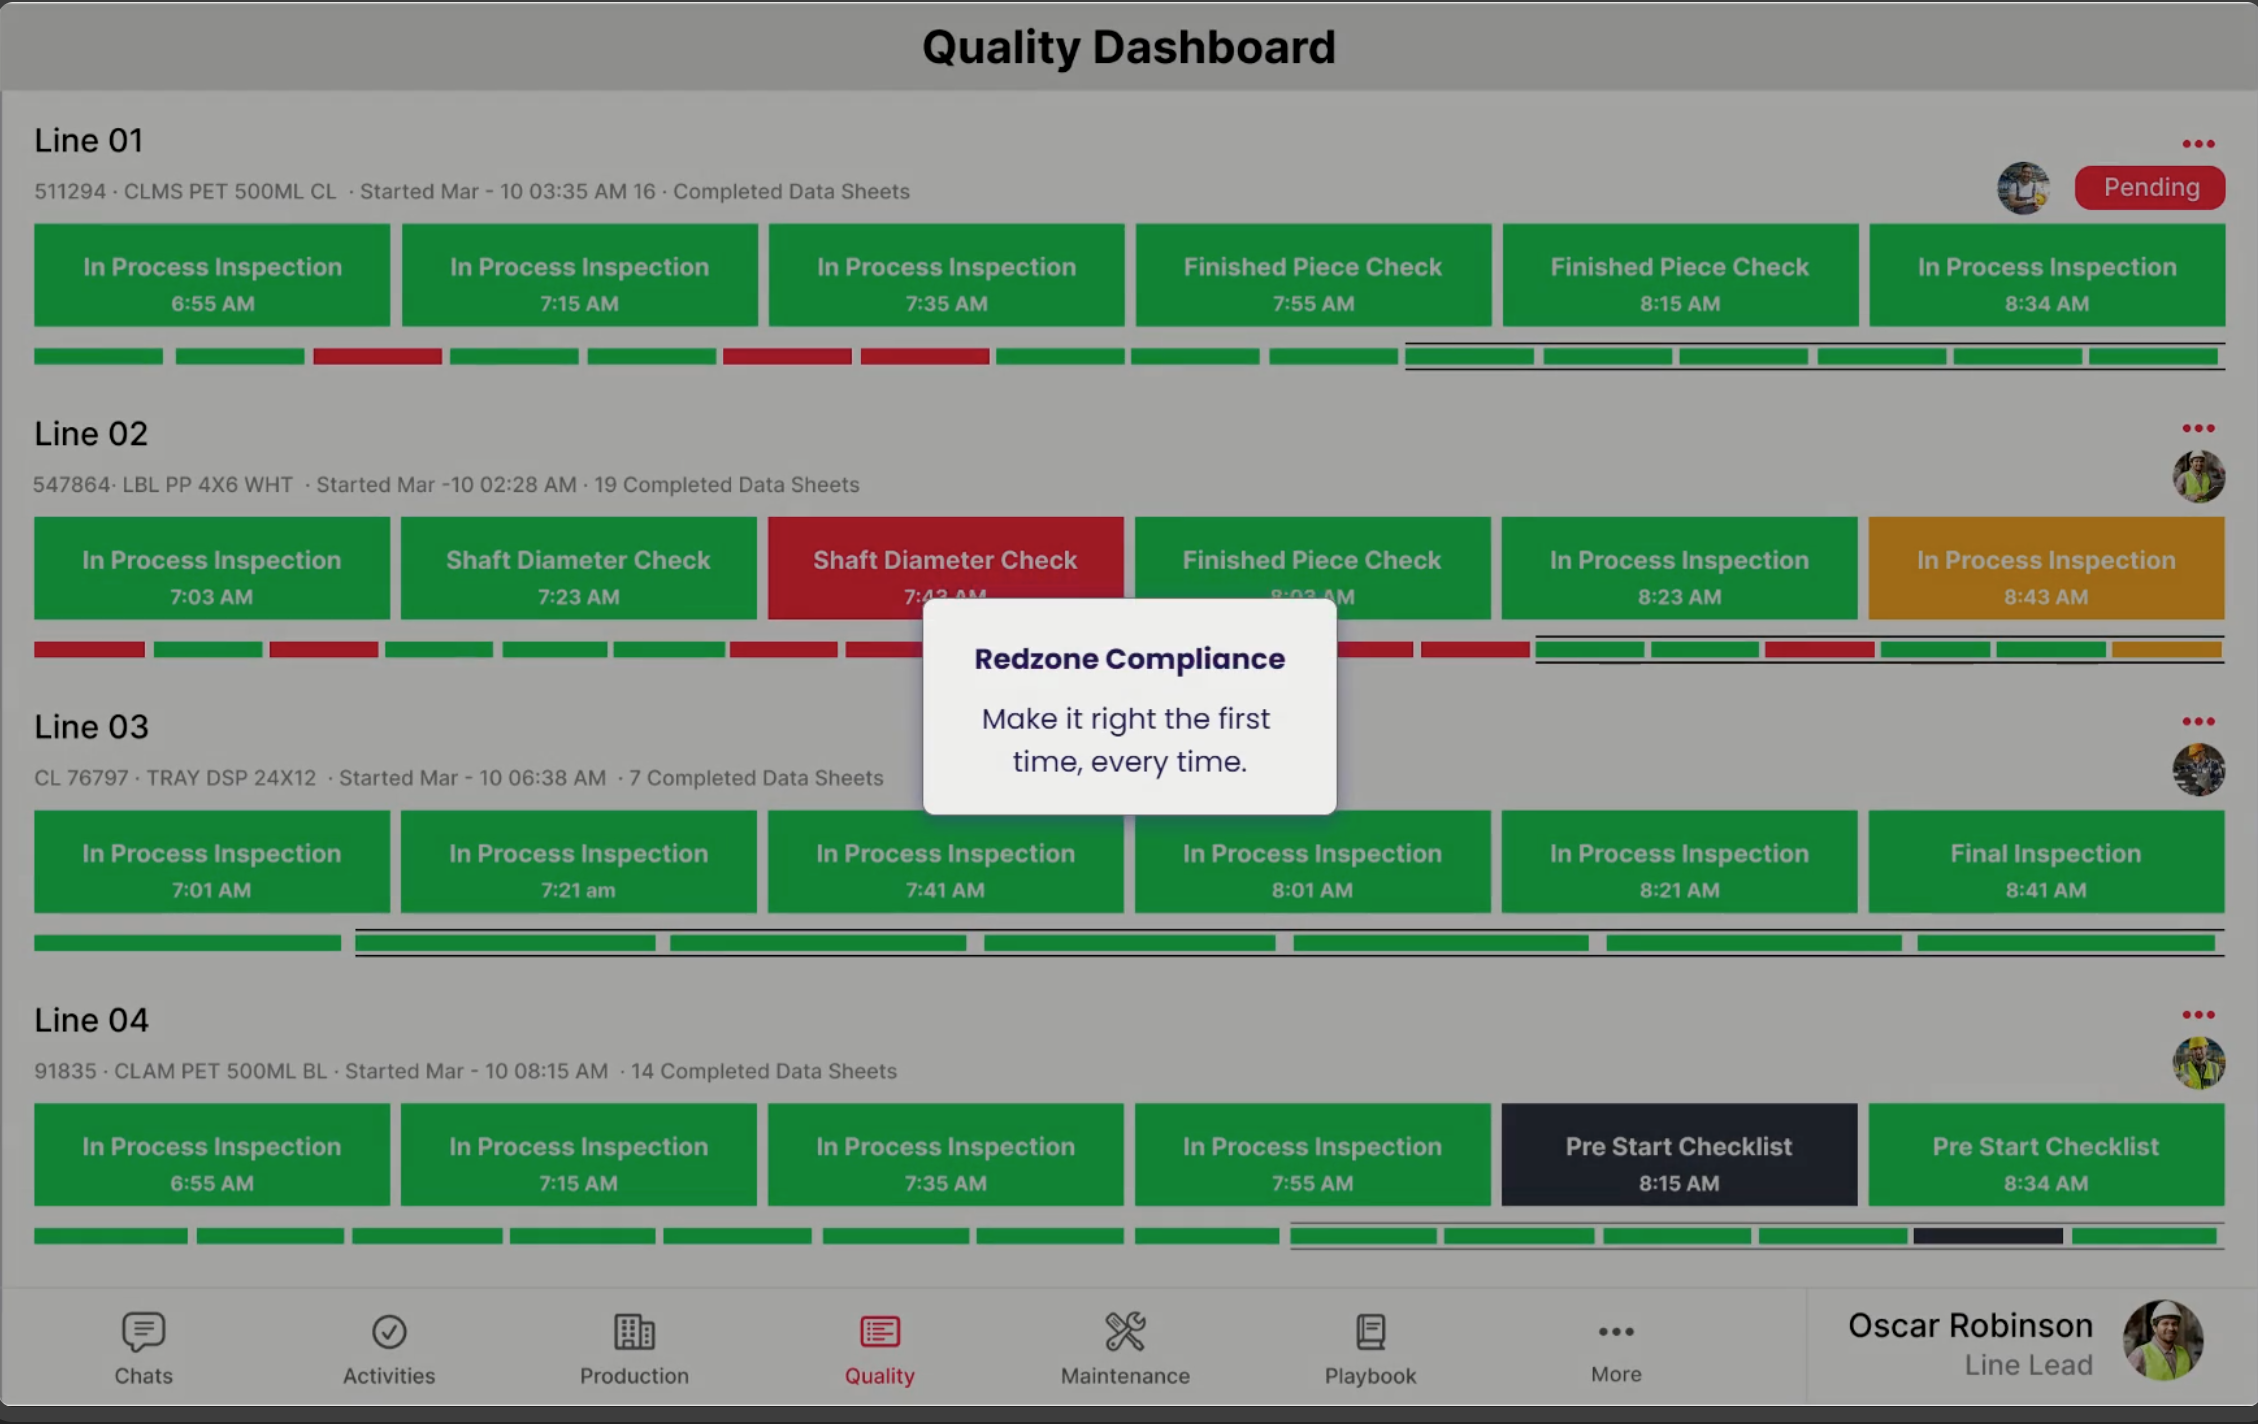
Task: Click Line 03 operator avatar
Action: click(x=2198, y=769)
